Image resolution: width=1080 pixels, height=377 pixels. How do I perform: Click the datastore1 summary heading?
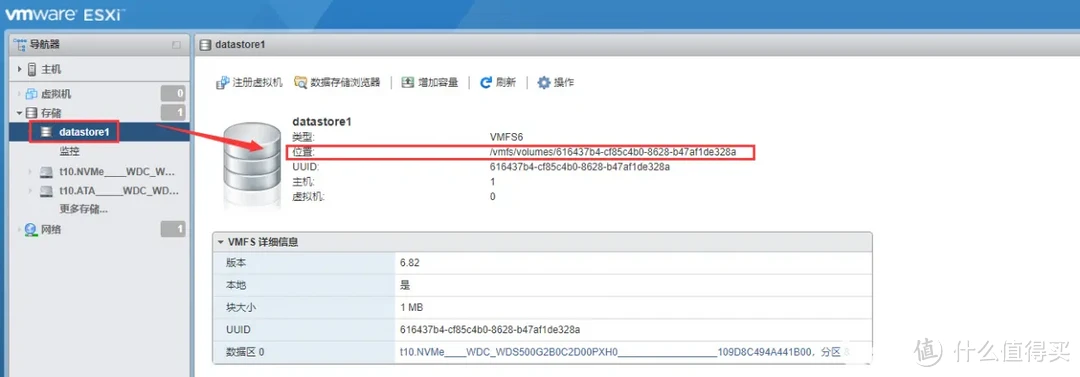(x=322, y=122)
